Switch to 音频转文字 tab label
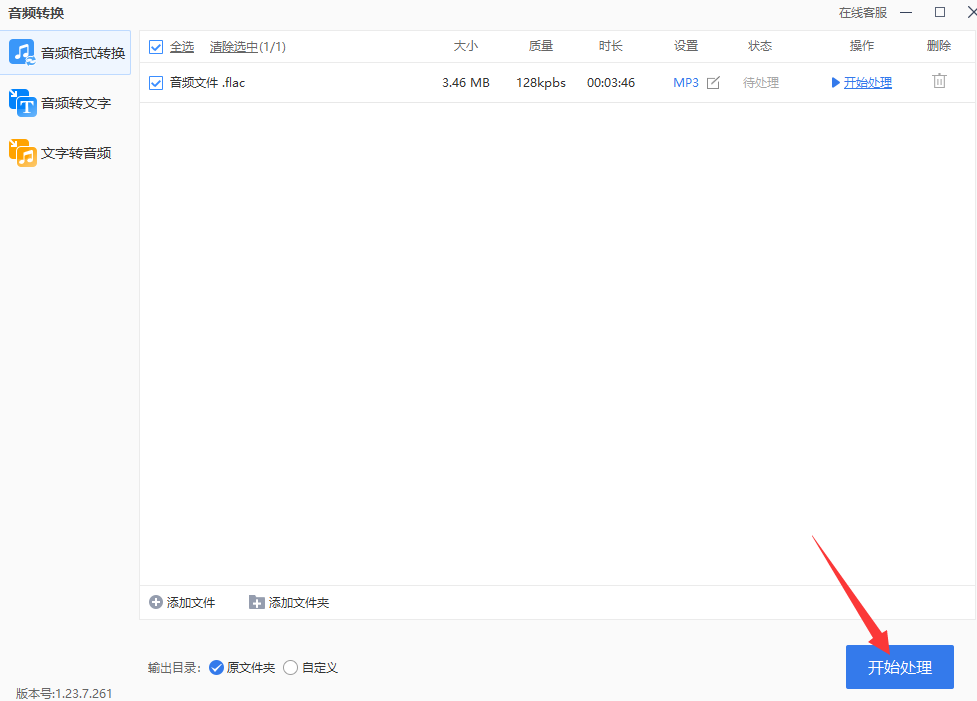The width and height of the screenshot is (977, 701). (76, 103)
